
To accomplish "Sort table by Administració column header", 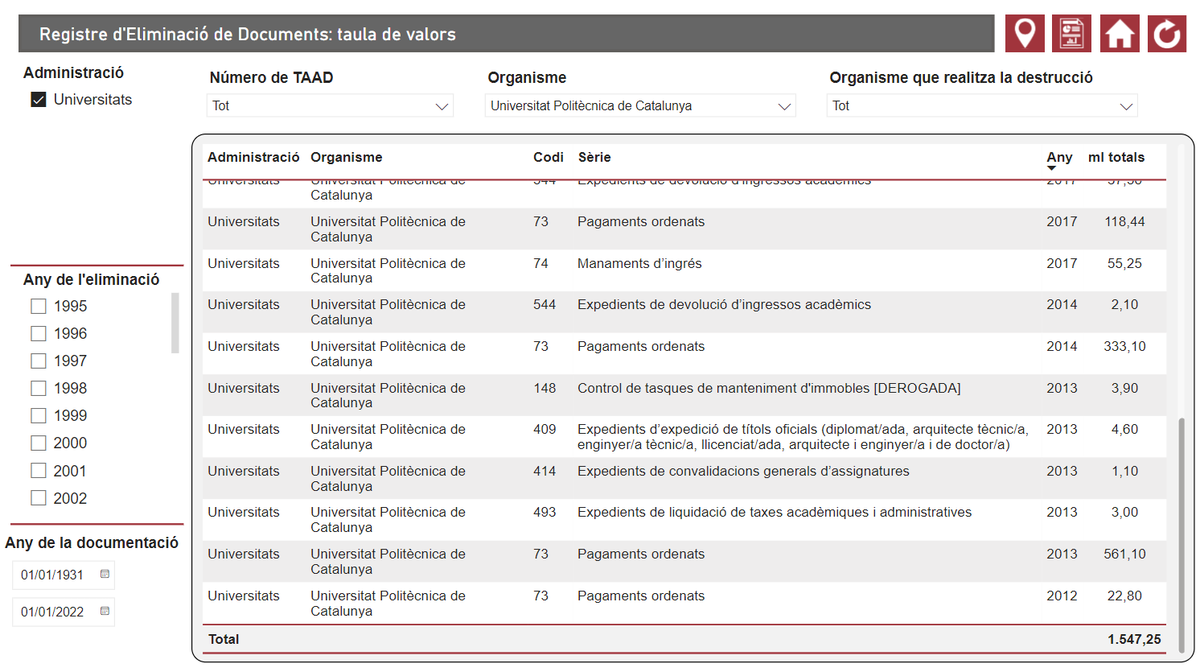I will click(254, 157).
